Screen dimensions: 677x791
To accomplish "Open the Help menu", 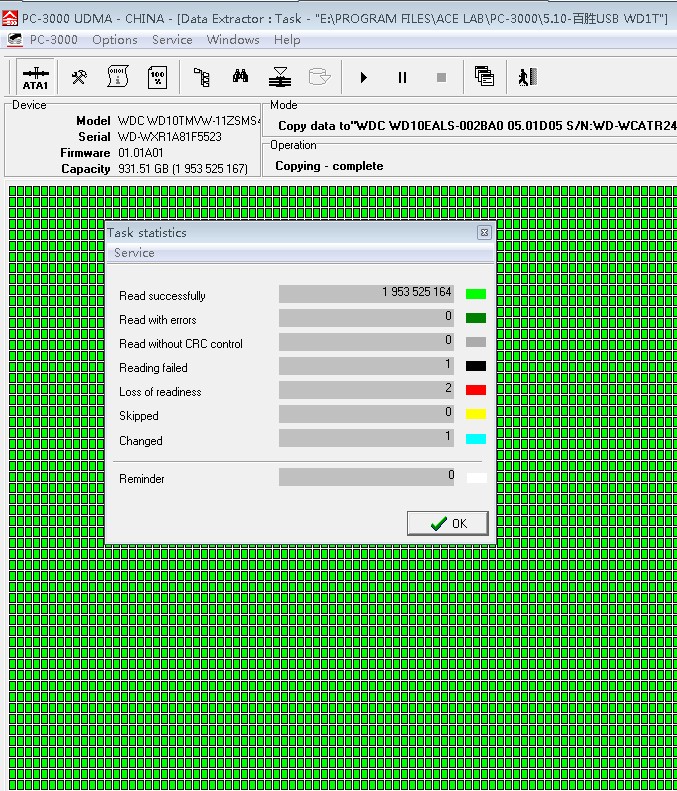I will click(x=287, y=40).
